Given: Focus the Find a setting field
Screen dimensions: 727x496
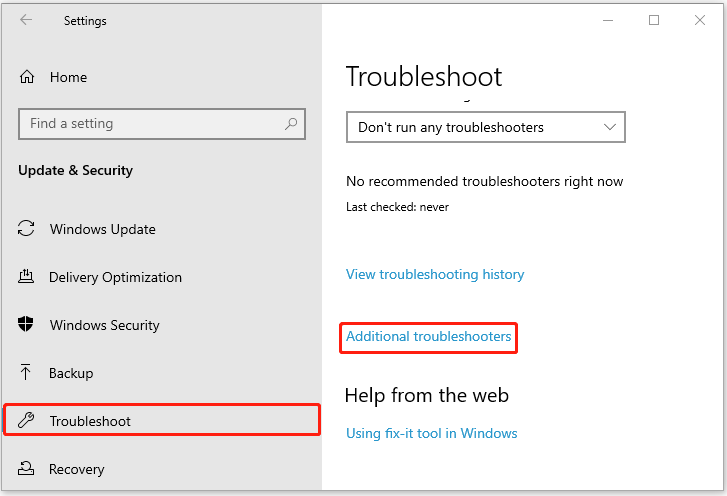Looking at the screenshot, I should pyautogui.click(x=162, y=124).
